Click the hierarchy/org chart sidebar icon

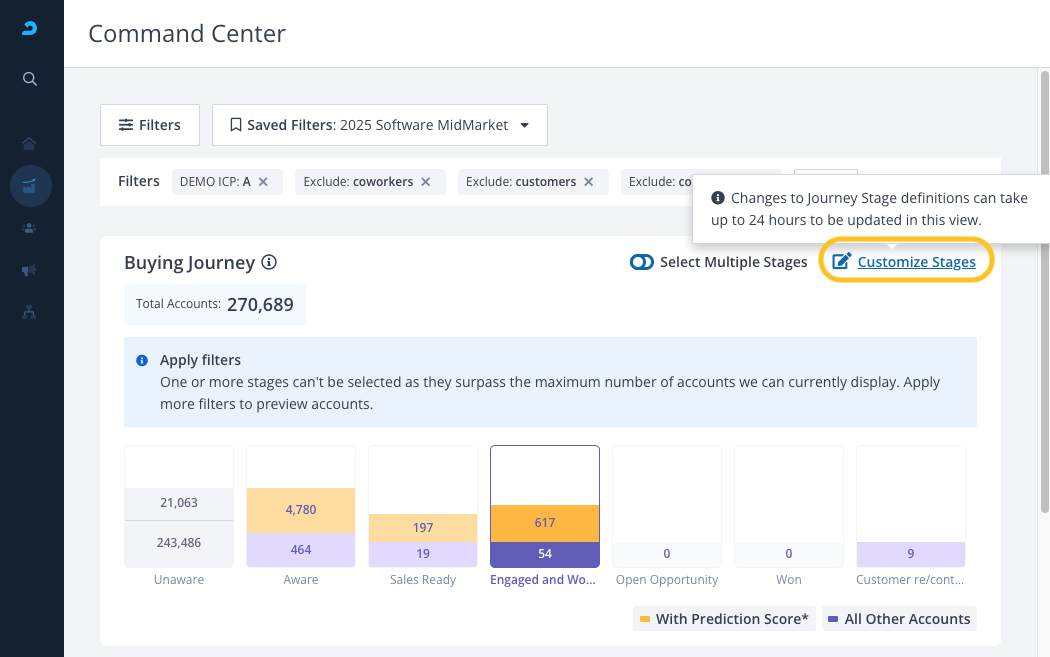coord(30,312)
